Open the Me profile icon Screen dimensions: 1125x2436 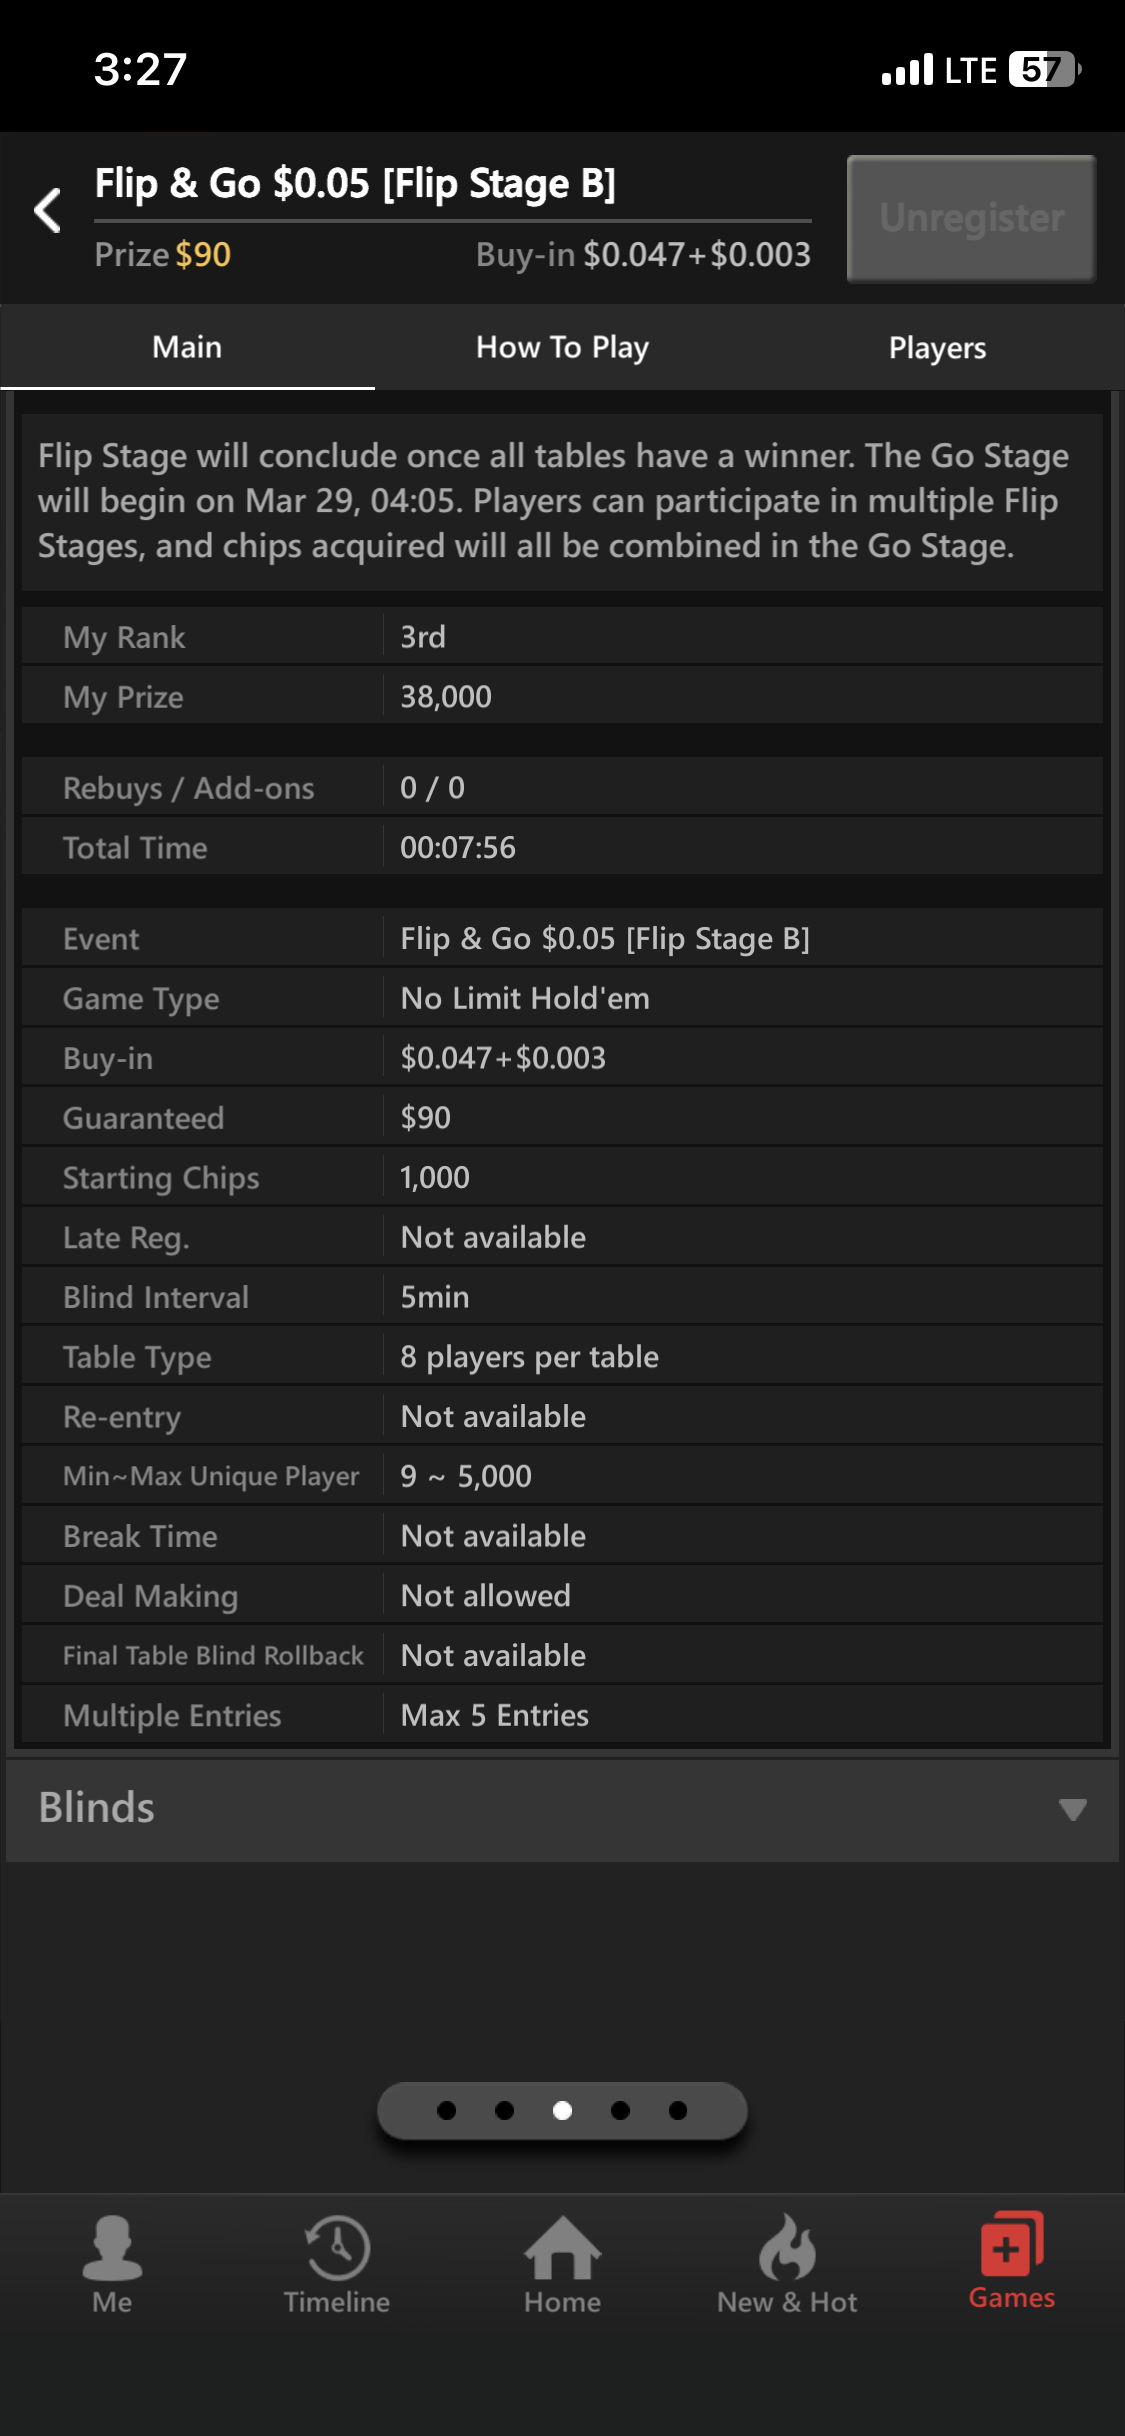click(x=112, y=2247)
